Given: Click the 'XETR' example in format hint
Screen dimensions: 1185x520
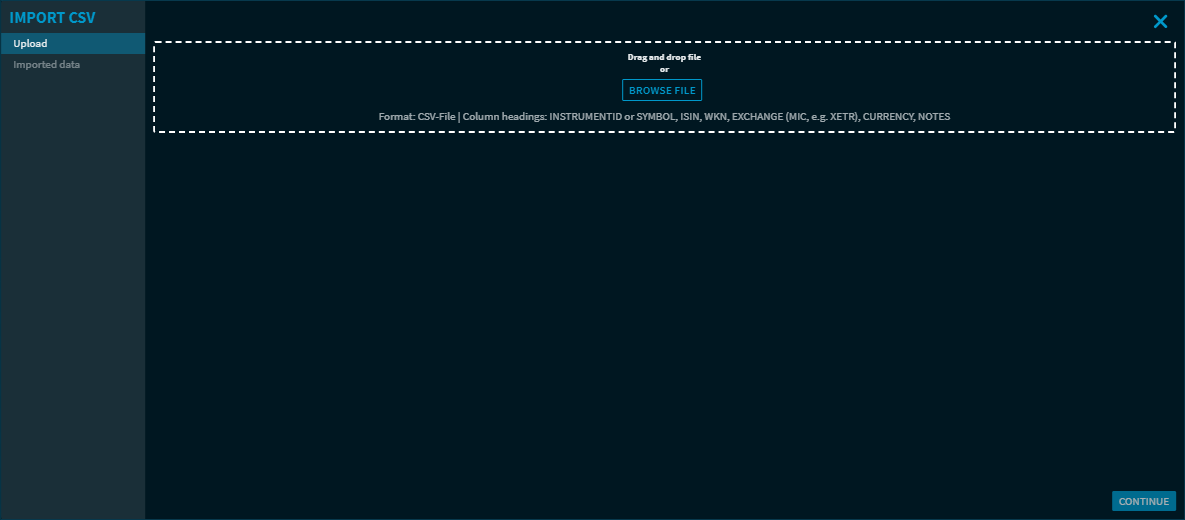Looking at the screenshot, I should click(x=843, y=117).
